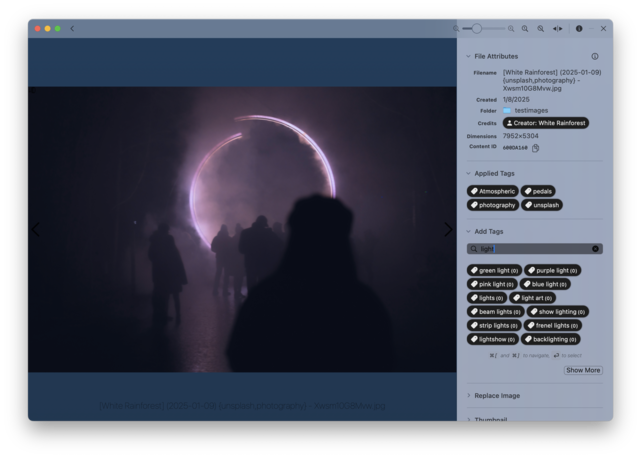Click the Atmospheric applied tag
The image size is (641, 458).
click(x=493, y=191)
